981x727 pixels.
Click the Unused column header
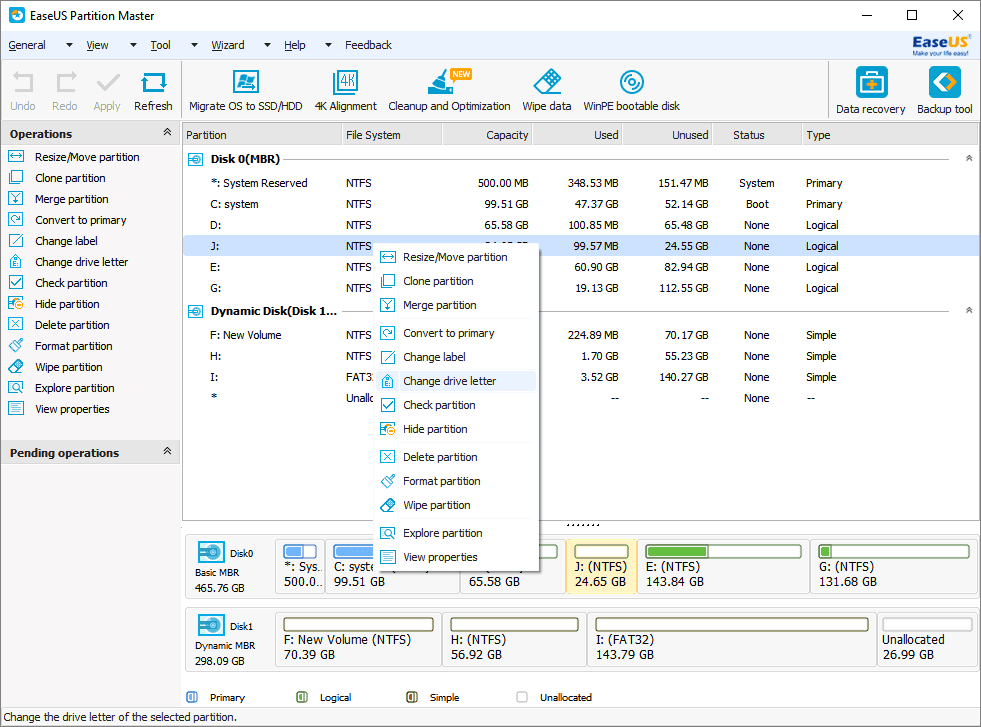pyautogui.click(x=667, y=135)
